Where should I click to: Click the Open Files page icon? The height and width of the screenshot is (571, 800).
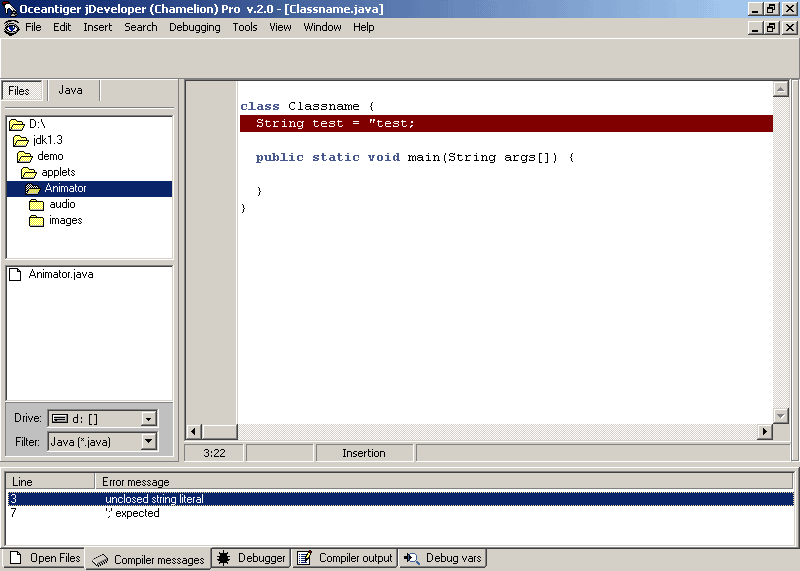pos(16,558)
